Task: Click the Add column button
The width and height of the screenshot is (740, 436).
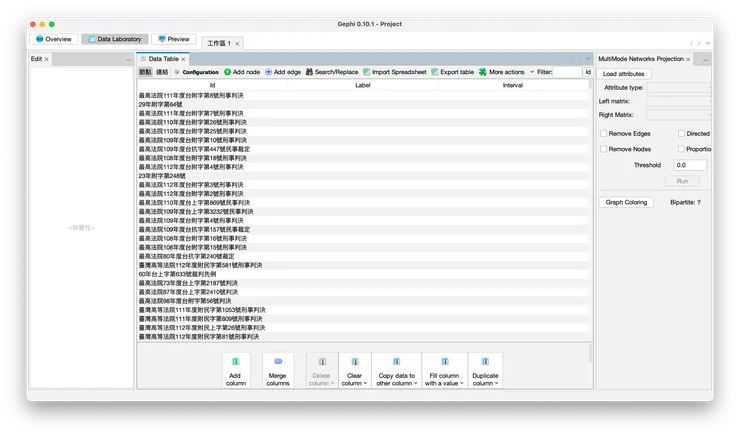Action: click(236, 371)
